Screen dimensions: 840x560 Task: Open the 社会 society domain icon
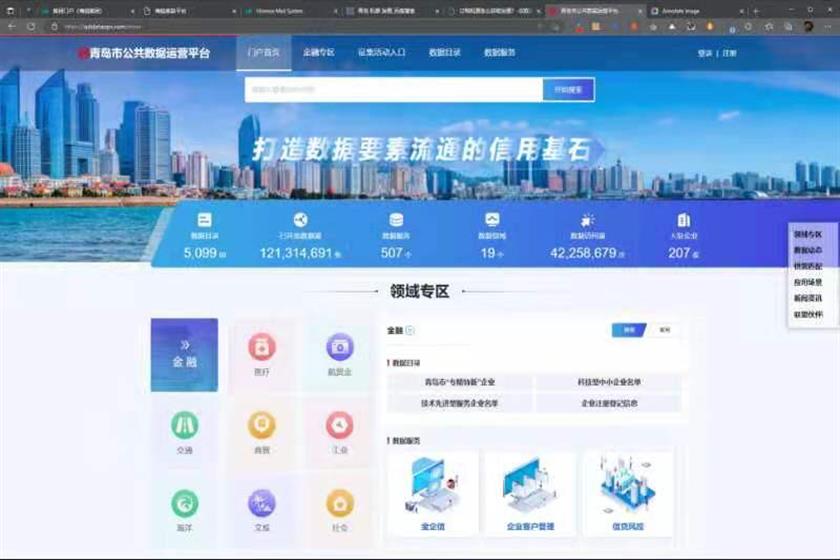click(340, 503)
